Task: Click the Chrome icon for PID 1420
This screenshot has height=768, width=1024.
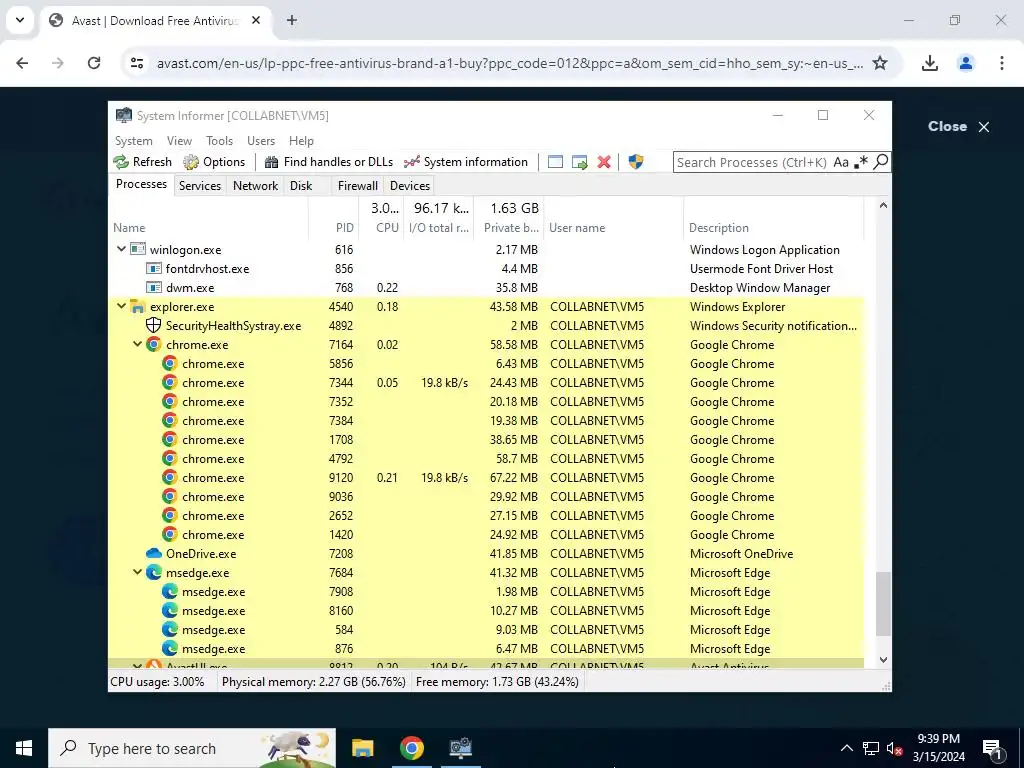Action: (170, 534)
